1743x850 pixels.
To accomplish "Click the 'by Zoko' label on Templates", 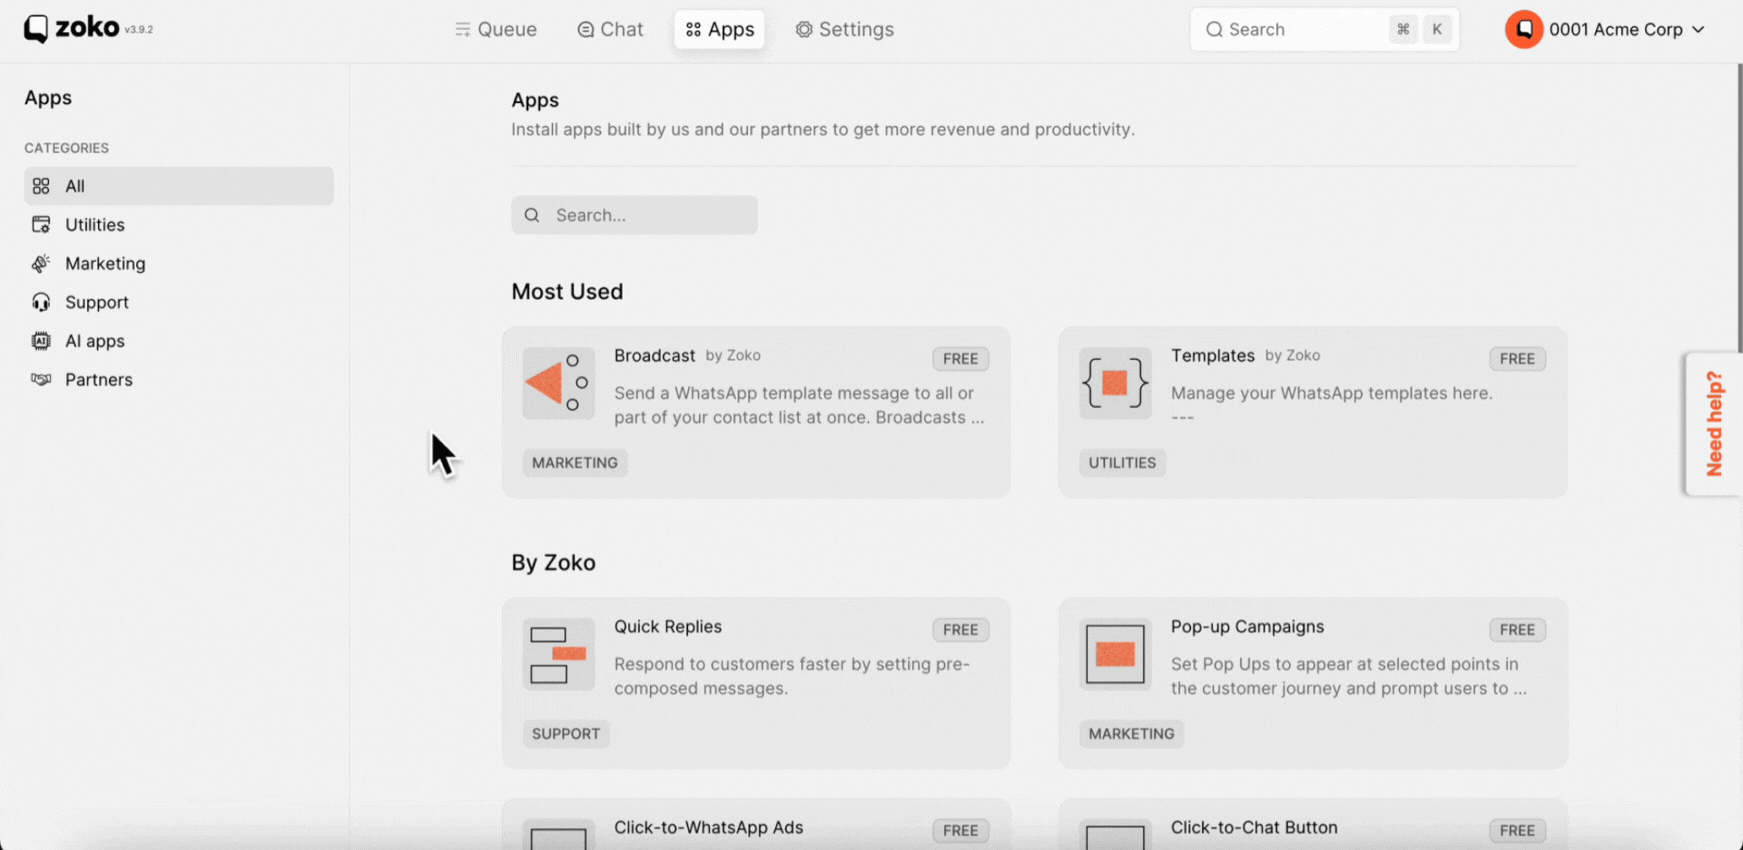I will (x=1292, y=356).
